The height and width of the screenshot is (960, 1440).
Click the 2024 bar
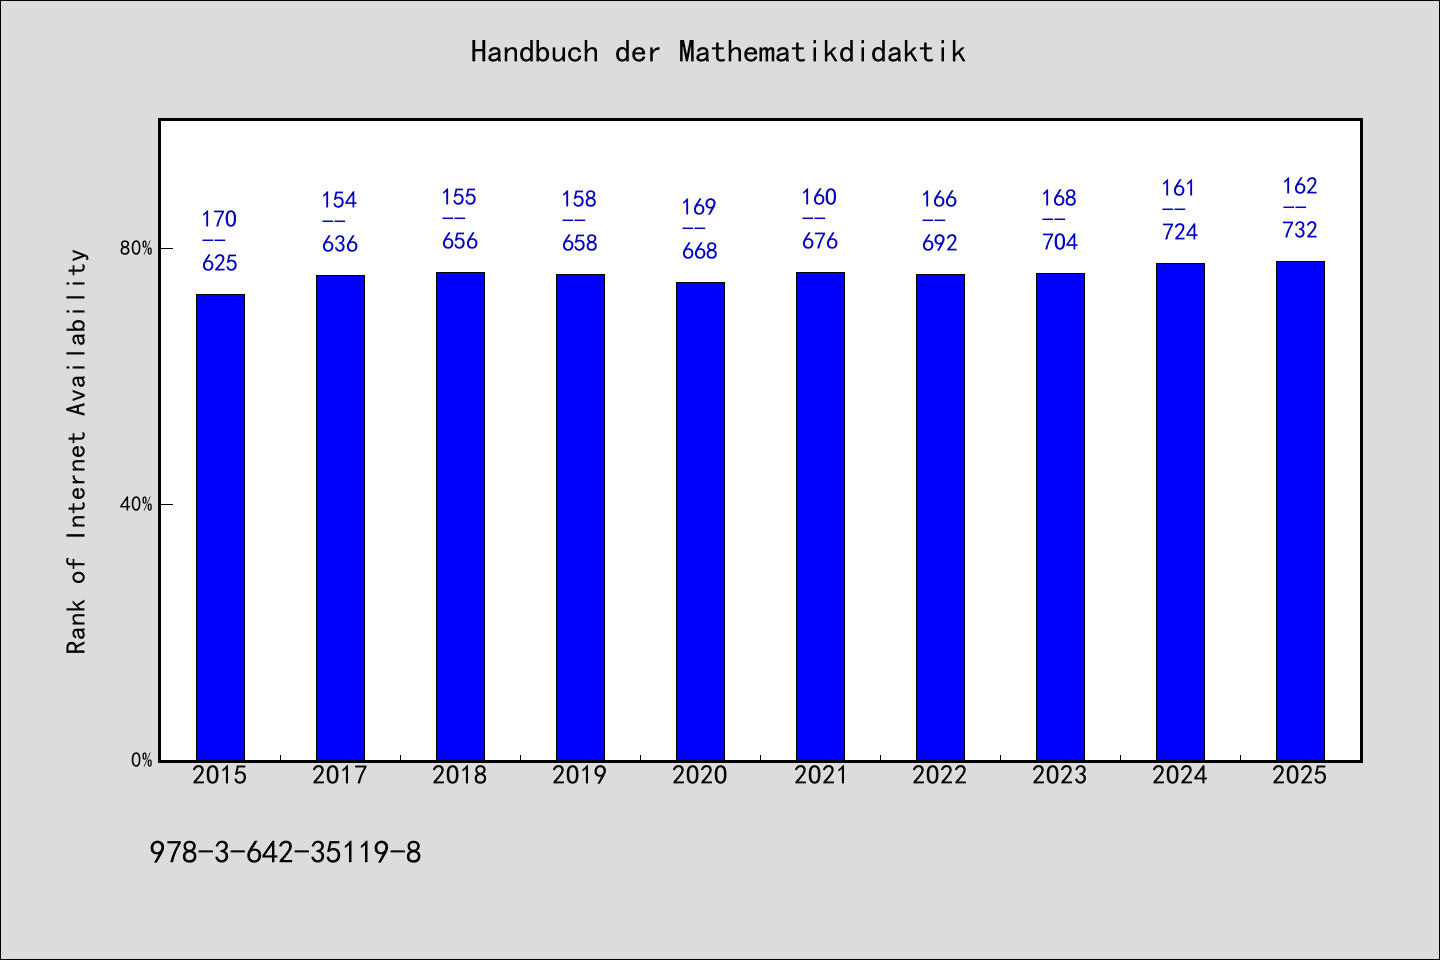pos(1180,512)
